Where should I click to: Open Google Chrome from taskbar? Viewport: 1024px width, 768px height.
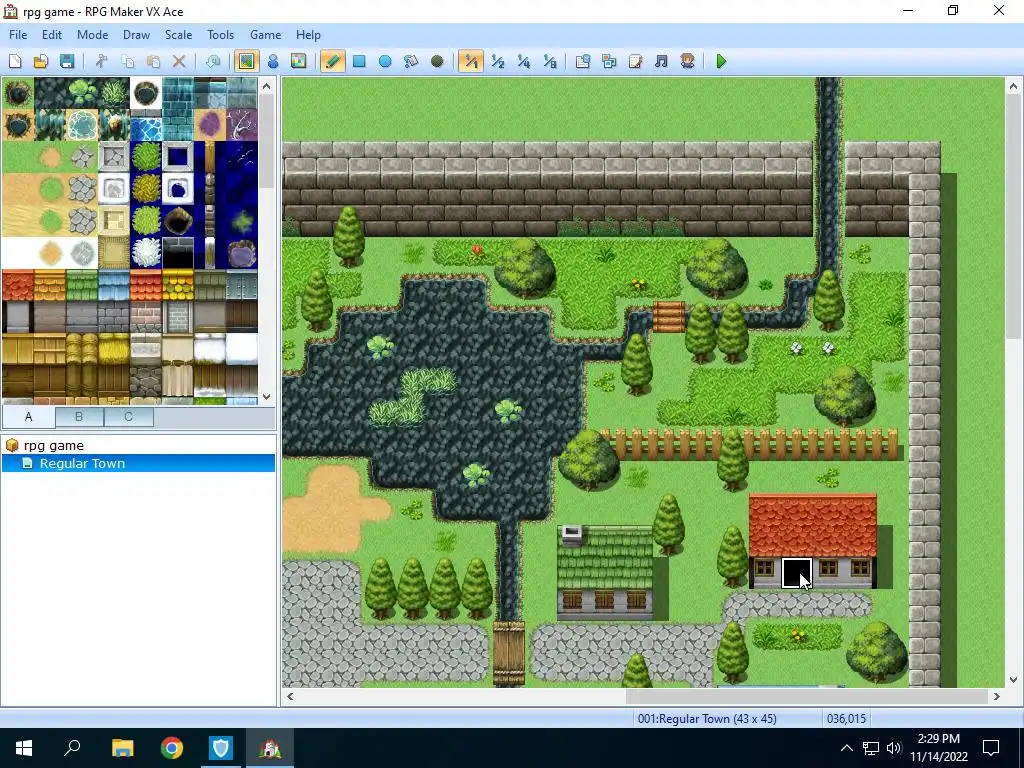tap(172, 748)
